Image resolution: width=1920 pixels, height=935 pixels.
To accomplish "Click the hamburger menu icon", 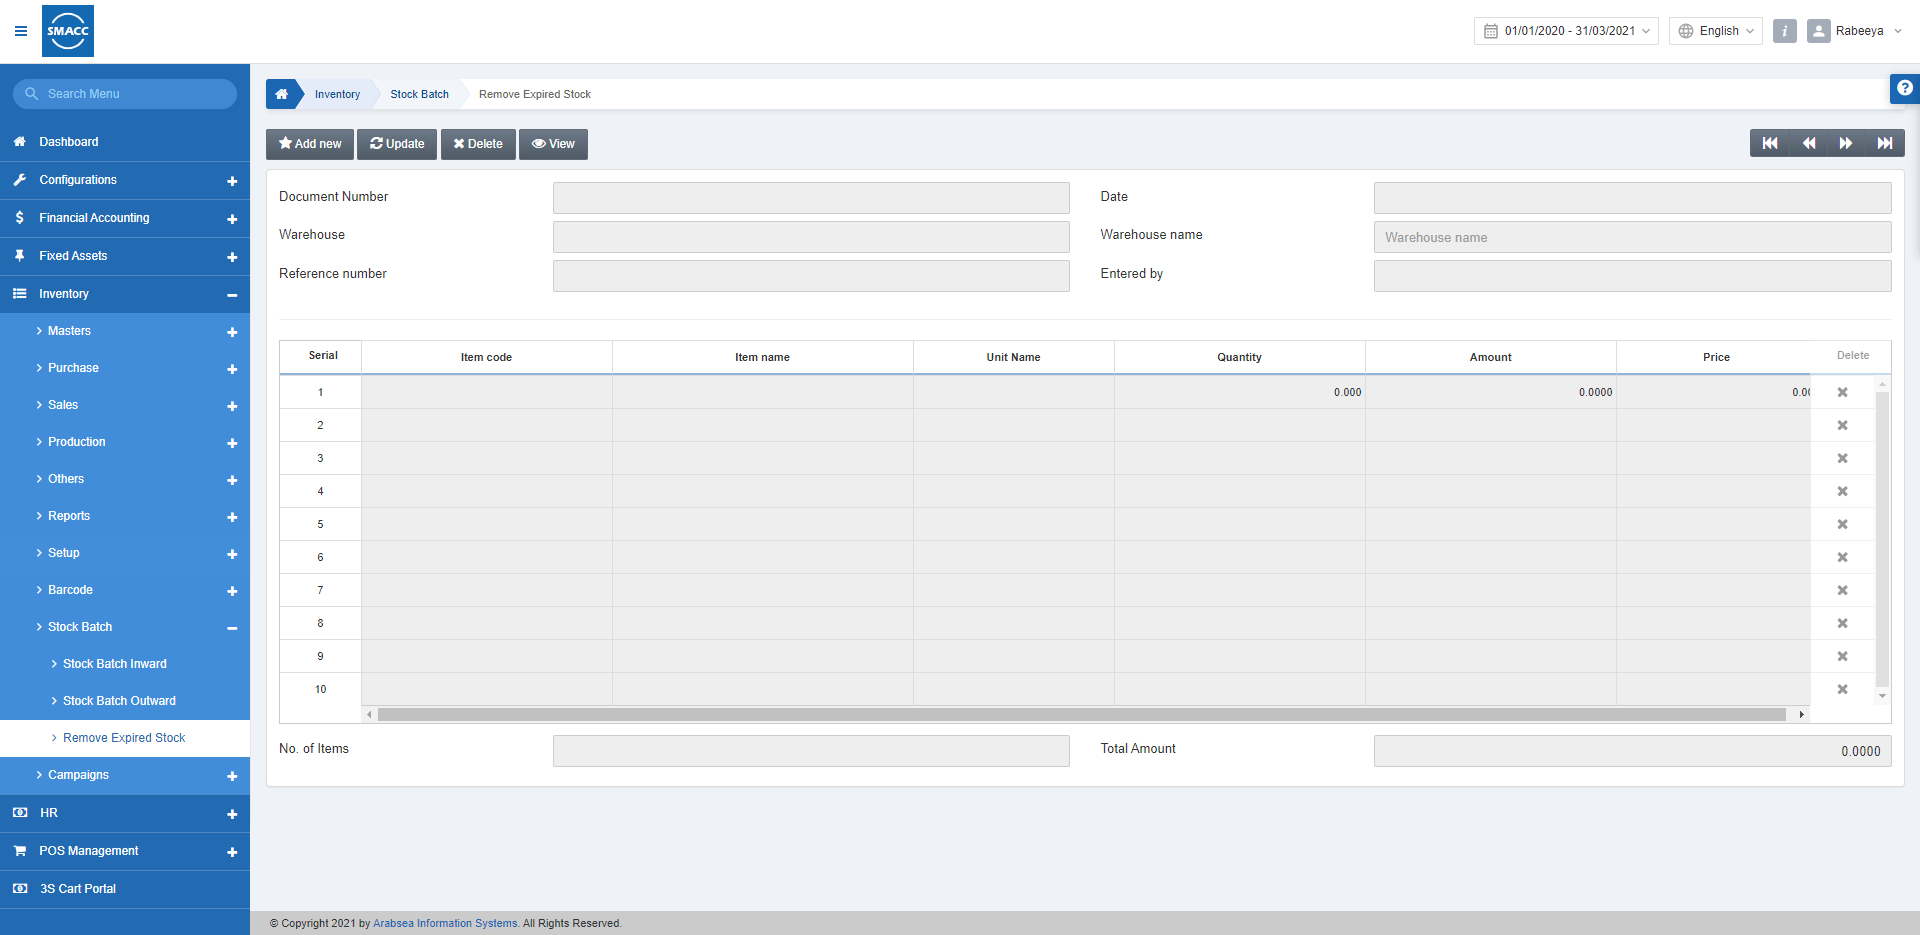I will click(x=20, y=31).
